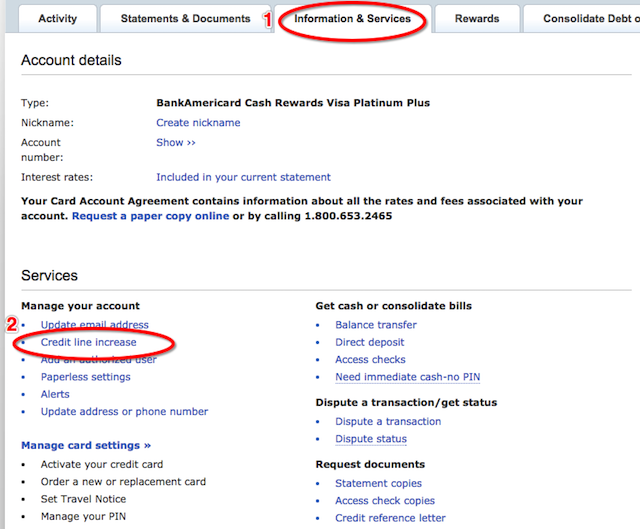Start a Balance transfer
The image size is (640, 529).
point(376,325)
